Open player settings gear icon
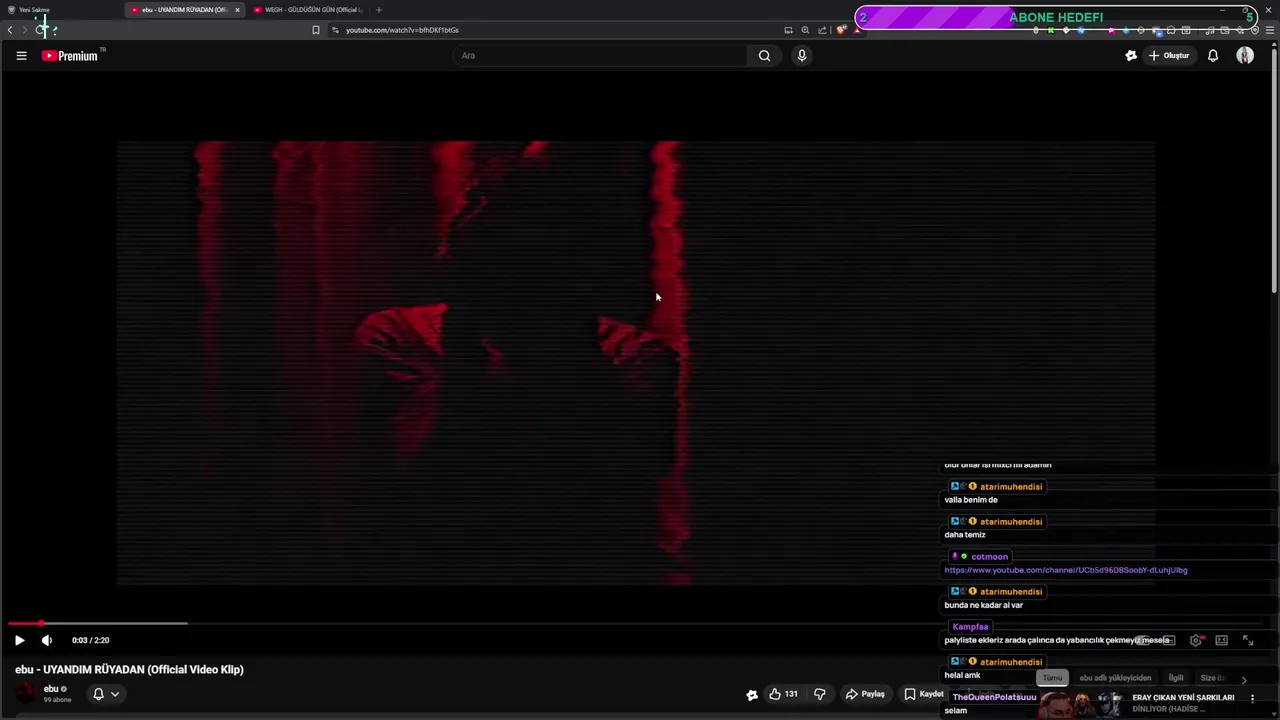The image size is (1280, 720). coord(1196,640)
